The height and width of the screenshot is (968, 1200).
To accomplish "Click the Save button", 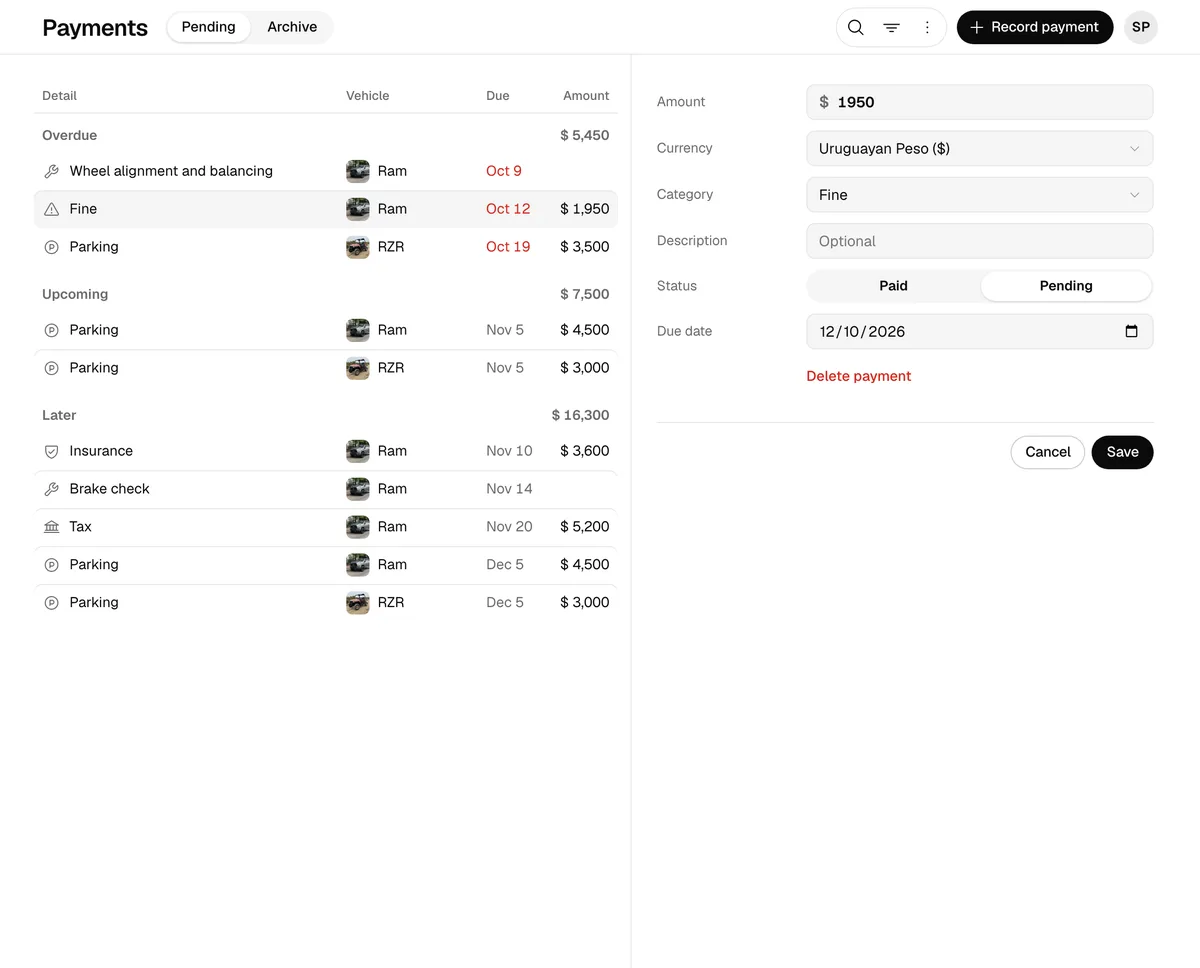I will (x=1122, y=452).
